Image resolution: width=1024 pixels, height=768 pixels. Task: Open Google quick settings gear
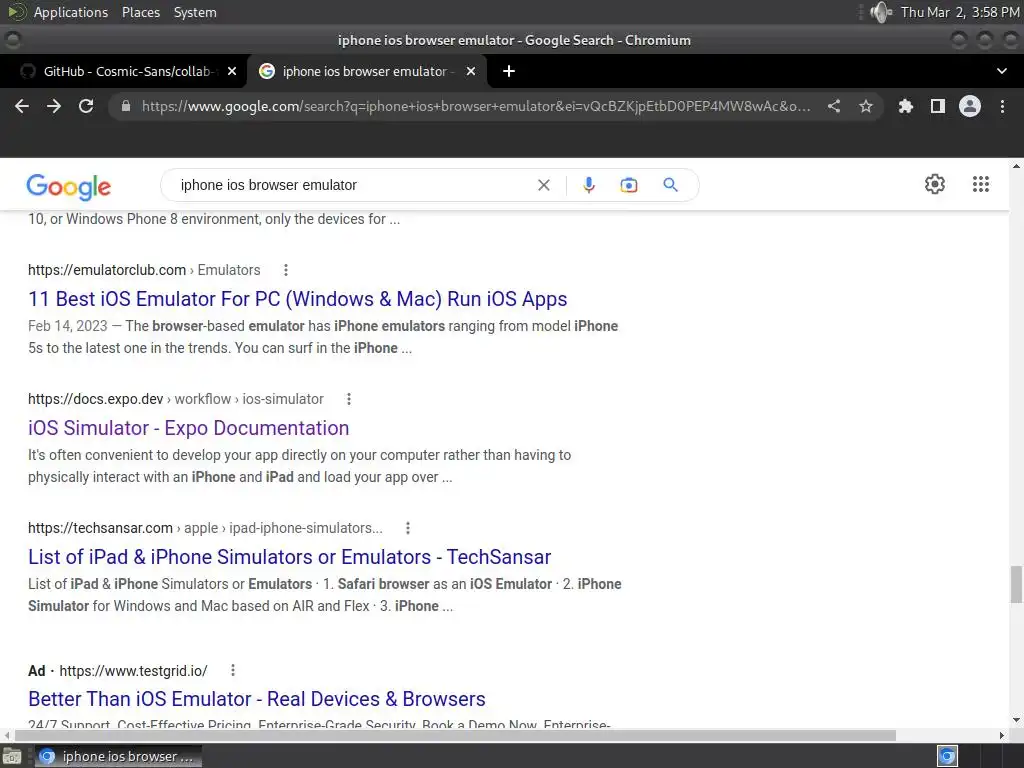(x=935, y=184)
